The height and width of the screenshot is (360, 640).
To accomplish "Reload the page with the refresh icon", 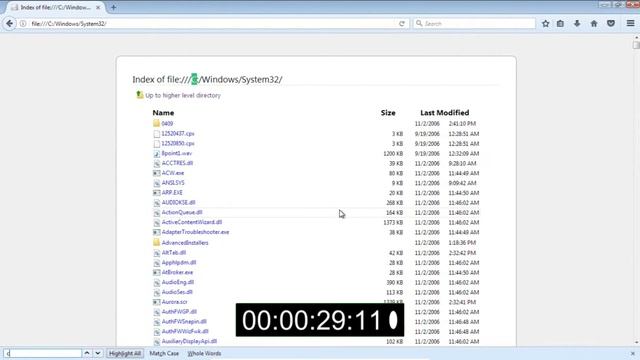I will coord(402,24).
